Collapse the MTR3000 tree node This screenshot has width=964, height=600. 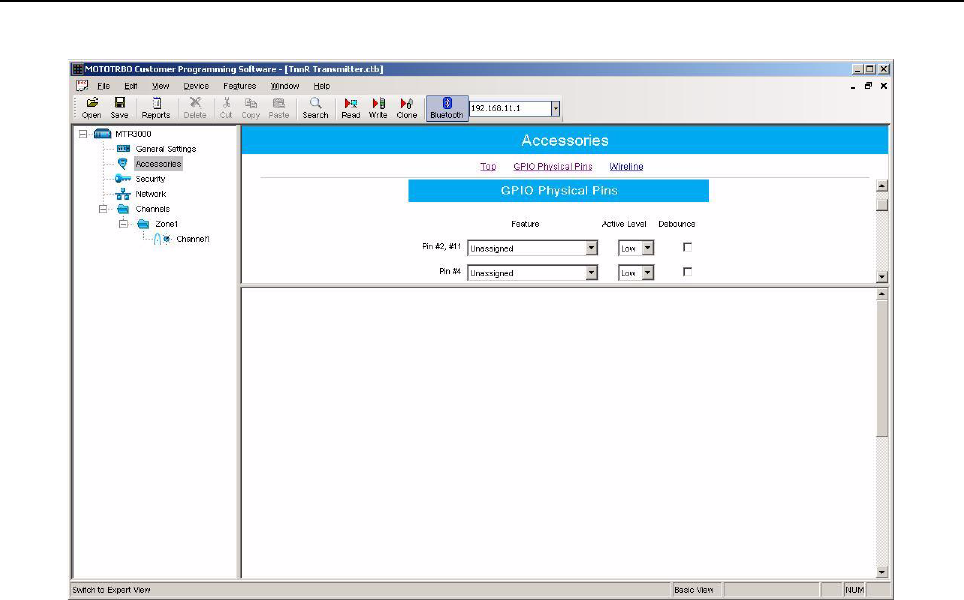(83, 133)
